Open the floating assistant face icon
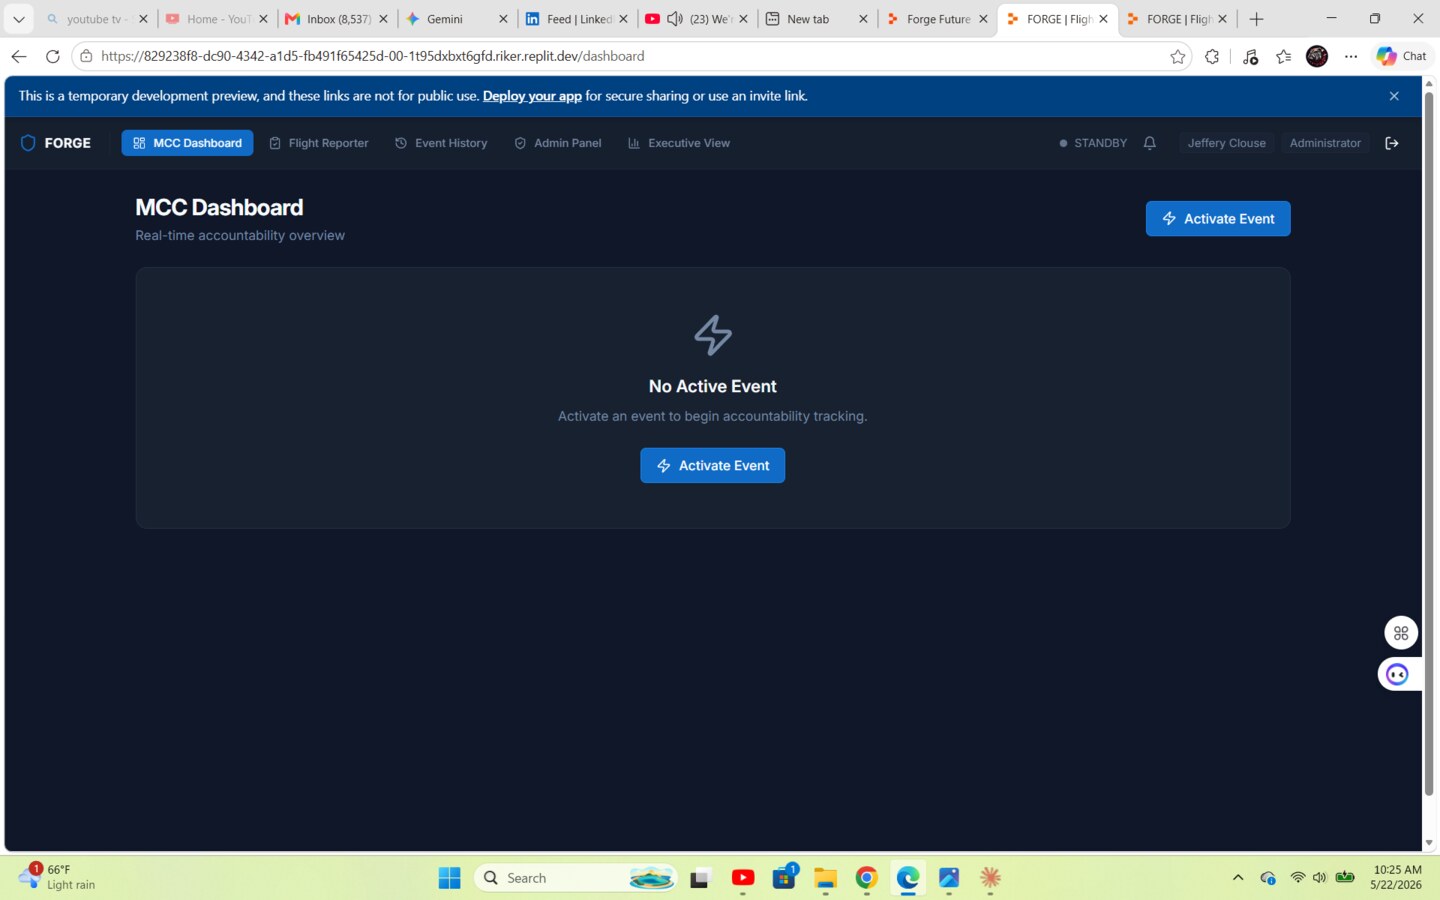 point(1398,674)
